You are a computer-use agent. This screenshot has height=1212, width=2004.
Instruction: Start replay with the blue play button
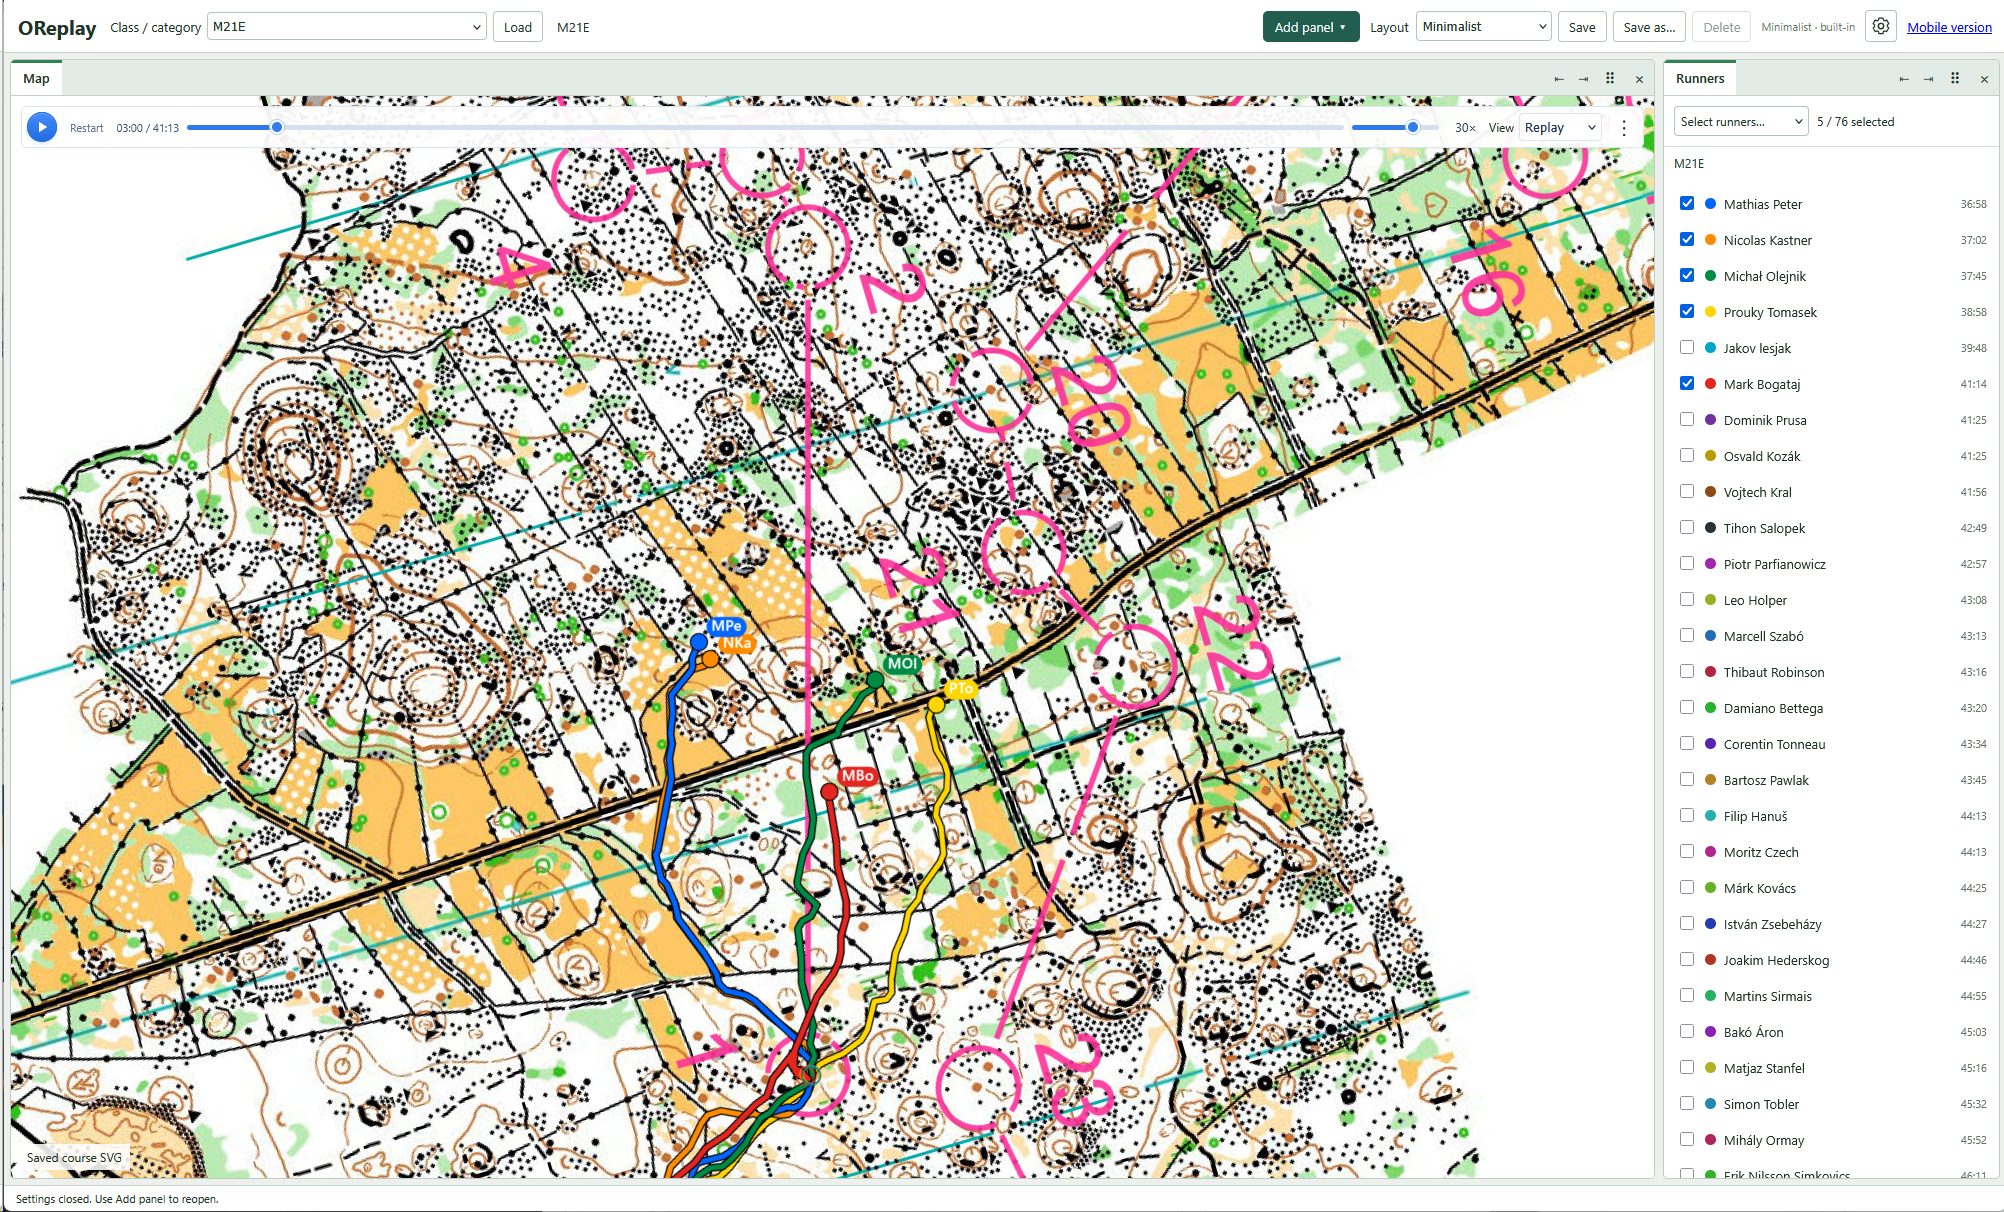[x=42, y=127]
